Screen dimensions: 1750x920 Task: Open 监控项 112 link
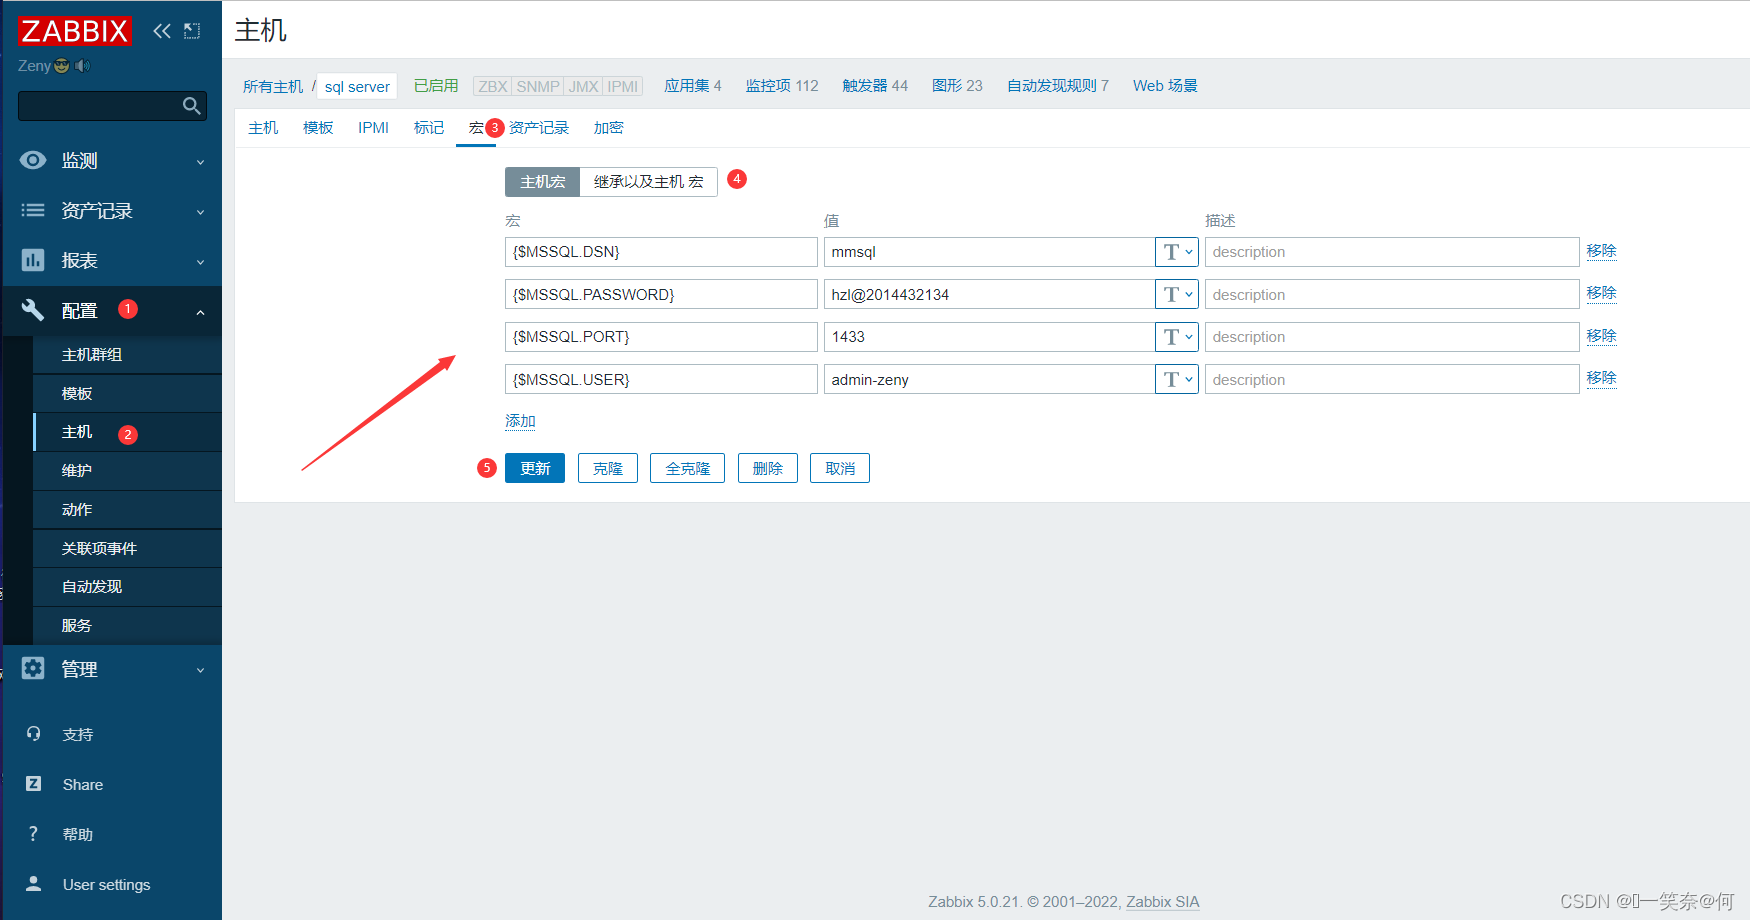click(782, 86)
